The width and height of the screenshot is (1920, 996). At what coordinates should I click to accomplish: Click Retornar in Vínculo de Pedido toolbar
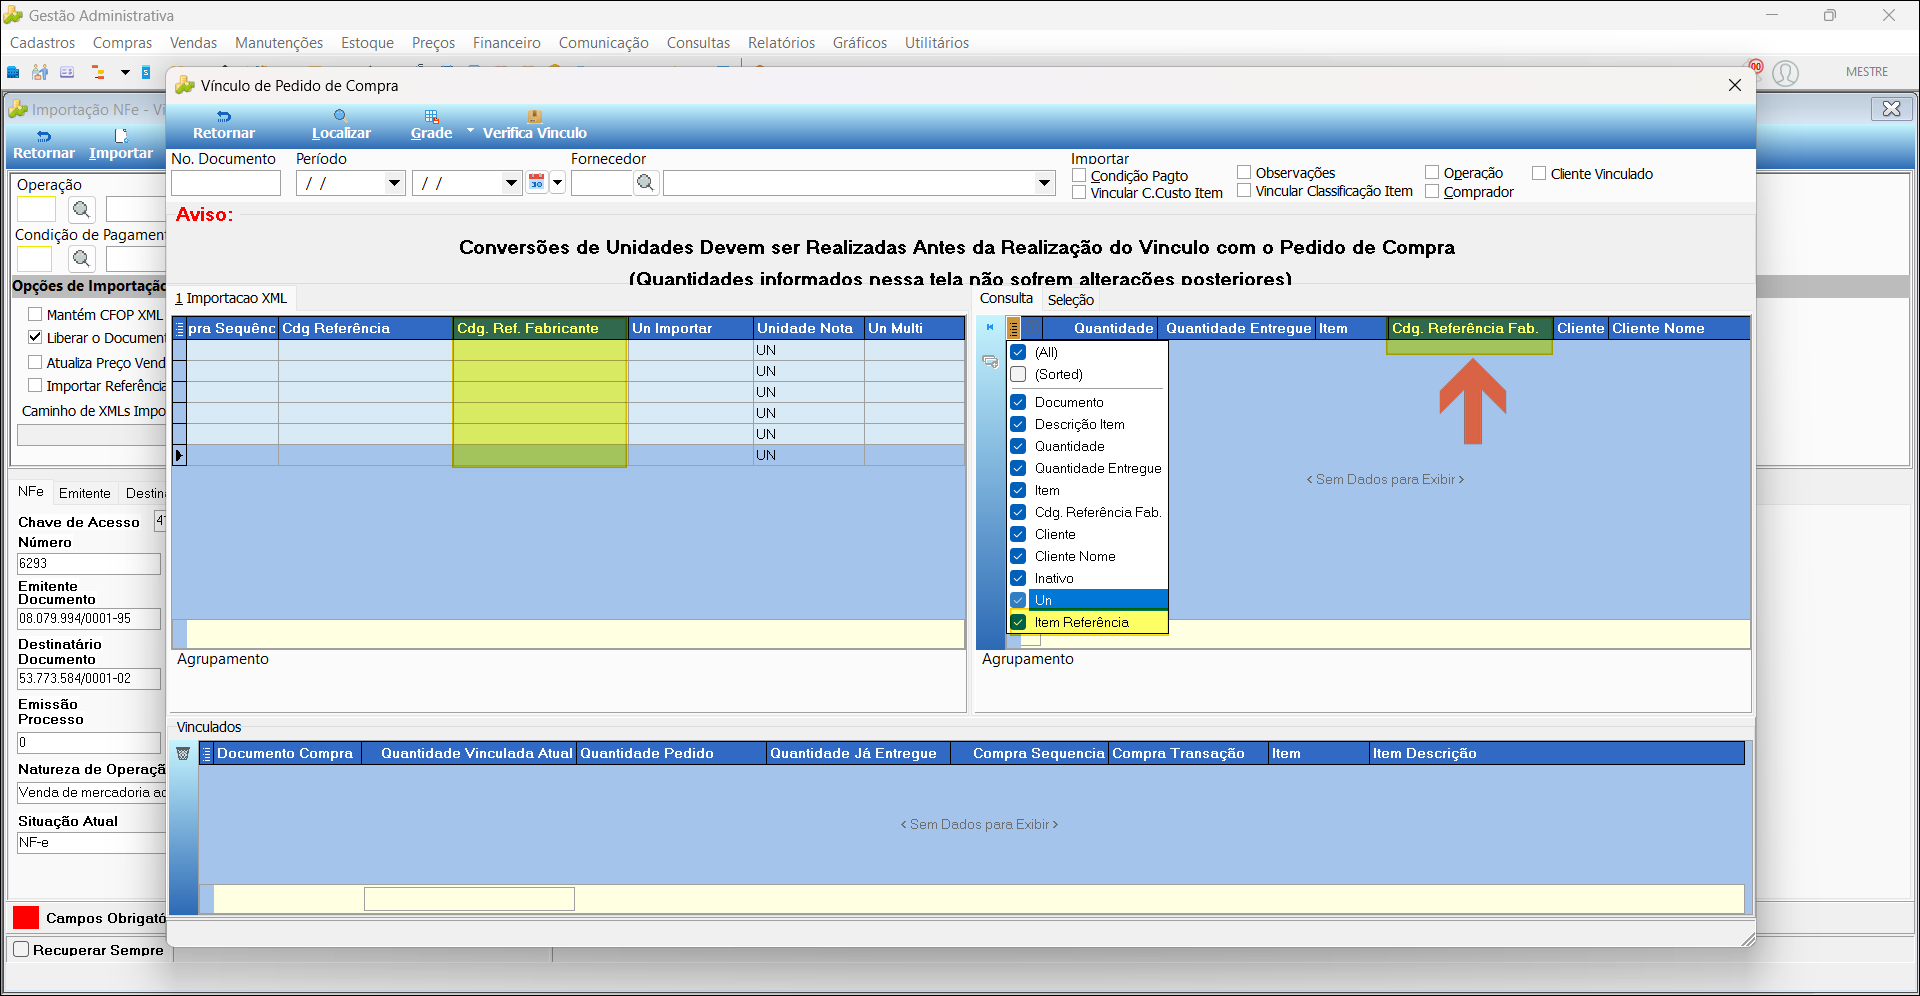click(223, 125)
